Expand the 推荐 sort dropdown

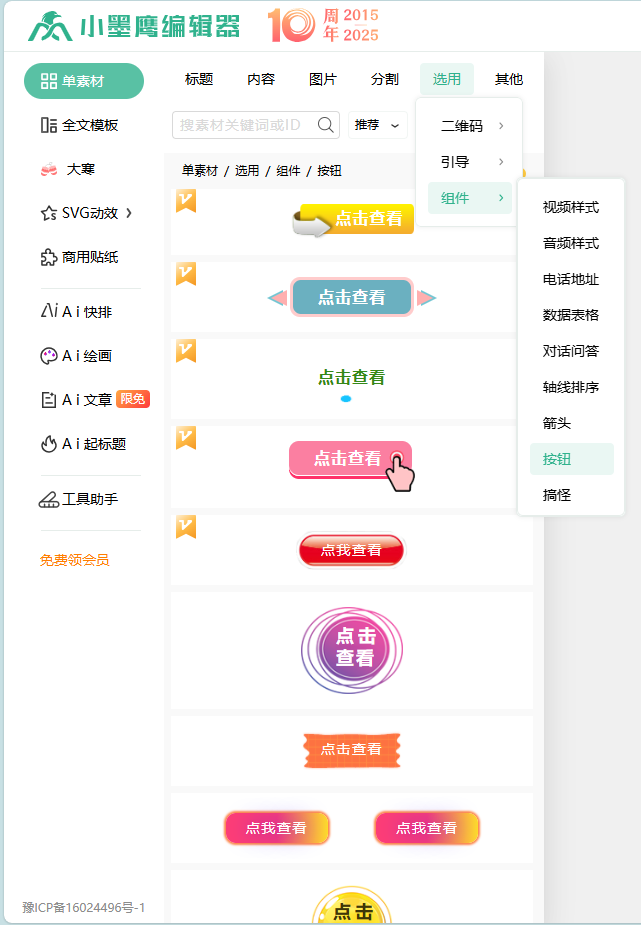[377, 125]
